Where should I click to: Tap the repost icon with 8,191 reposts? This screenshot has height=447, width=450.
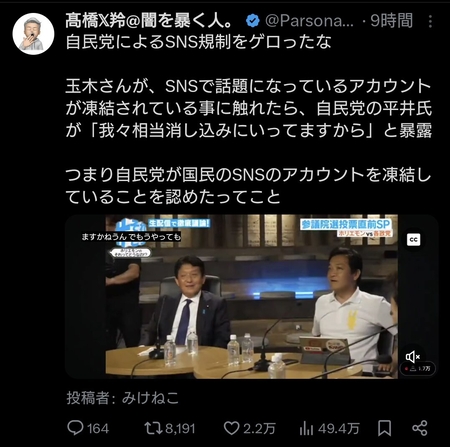153,428
